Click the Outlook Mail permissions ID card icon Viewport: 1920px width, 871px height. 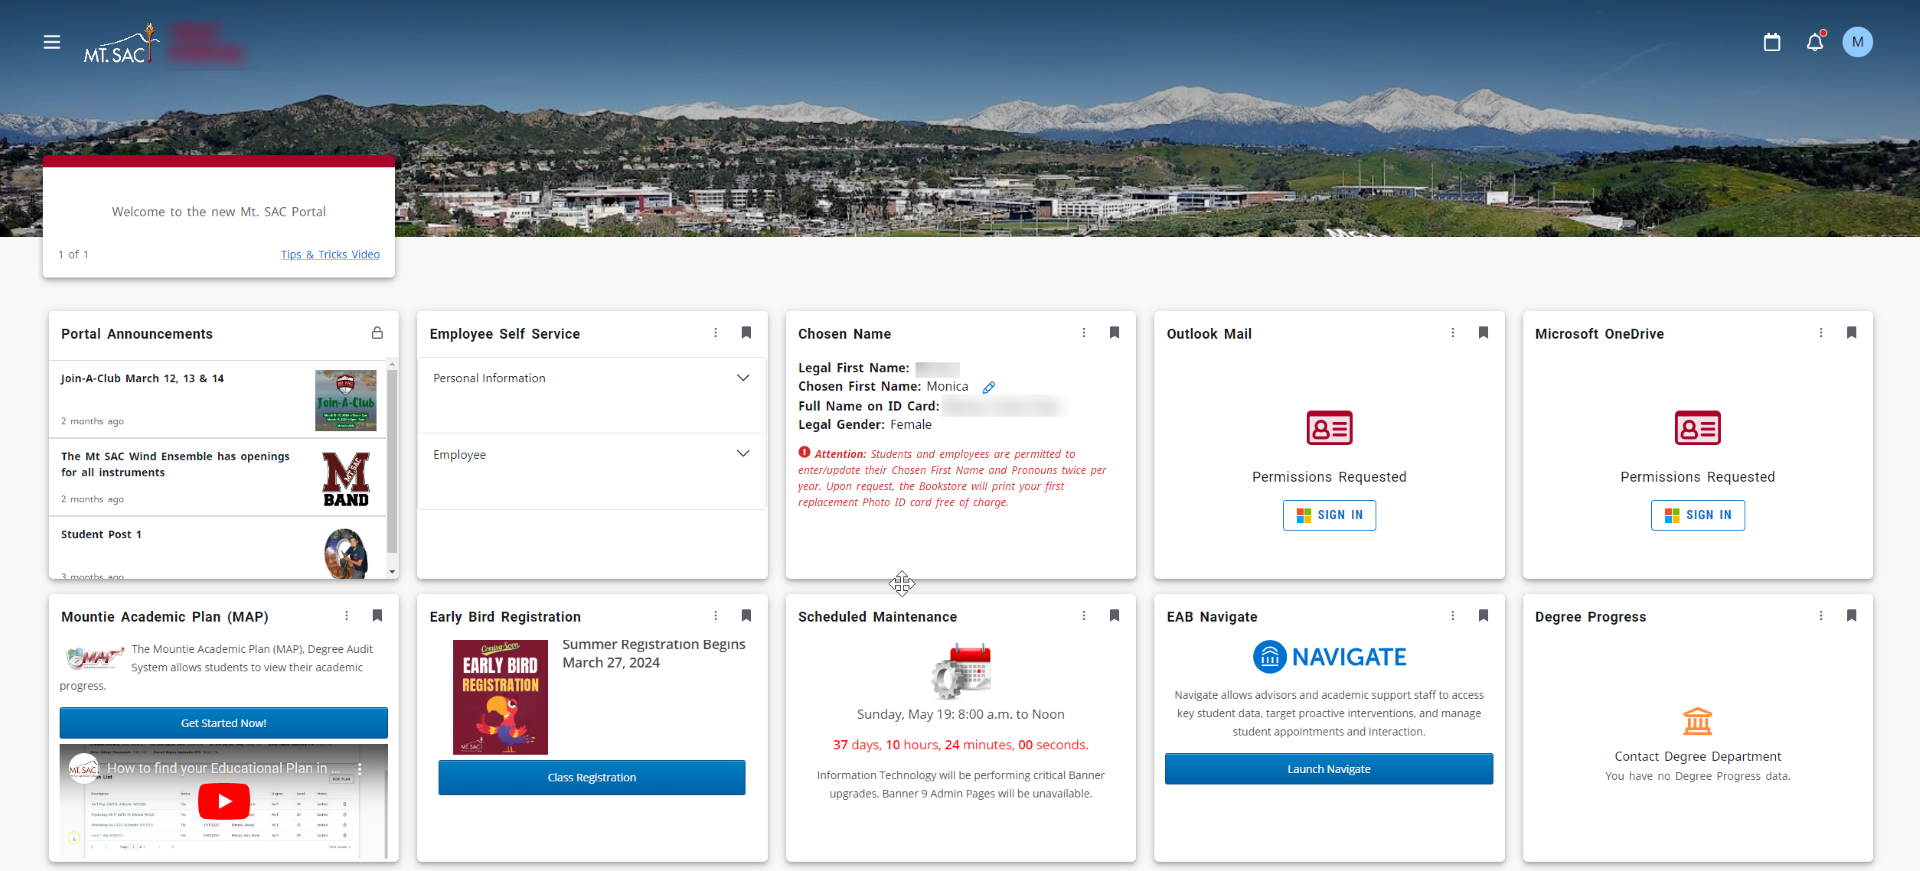[1329, 428]
